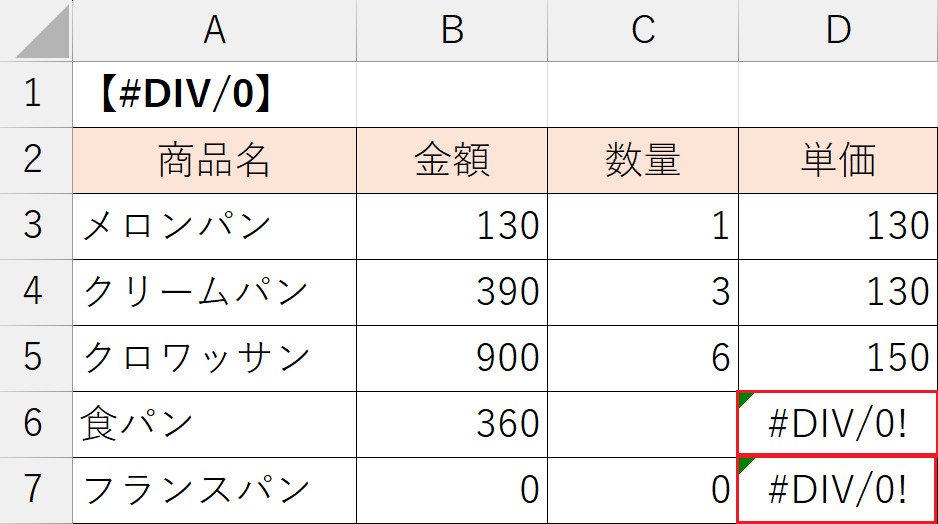Select column B header
This screenshot has width=938, height=524.
coord(452,31)
